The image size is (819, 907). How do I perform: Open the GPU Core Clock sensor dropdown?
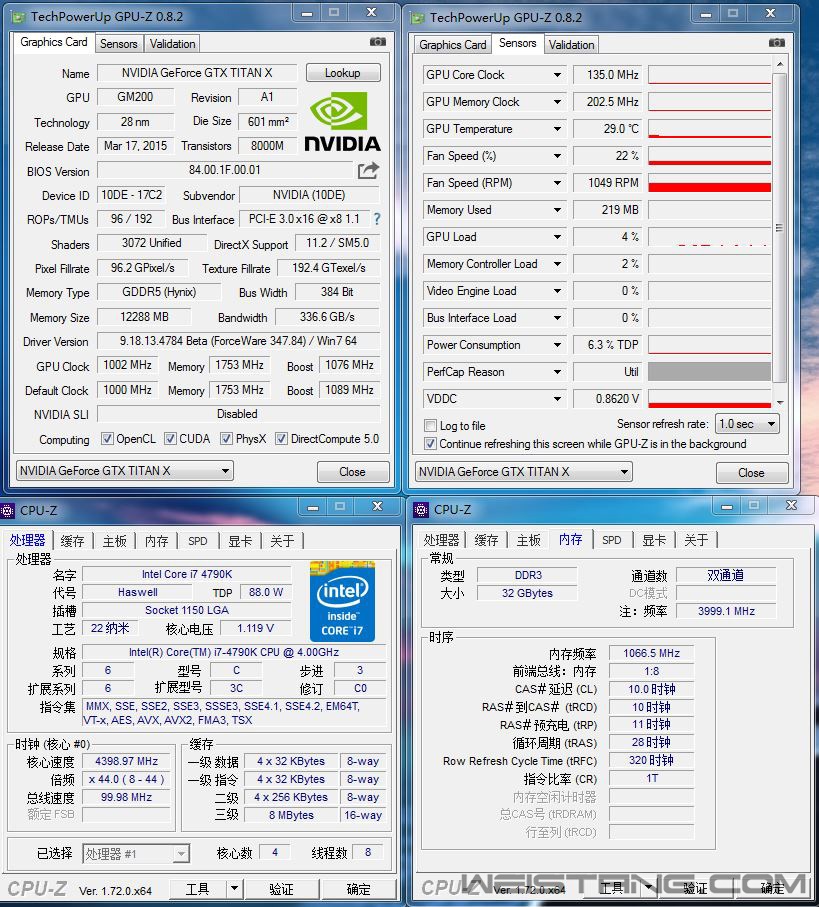click(557, 75)
